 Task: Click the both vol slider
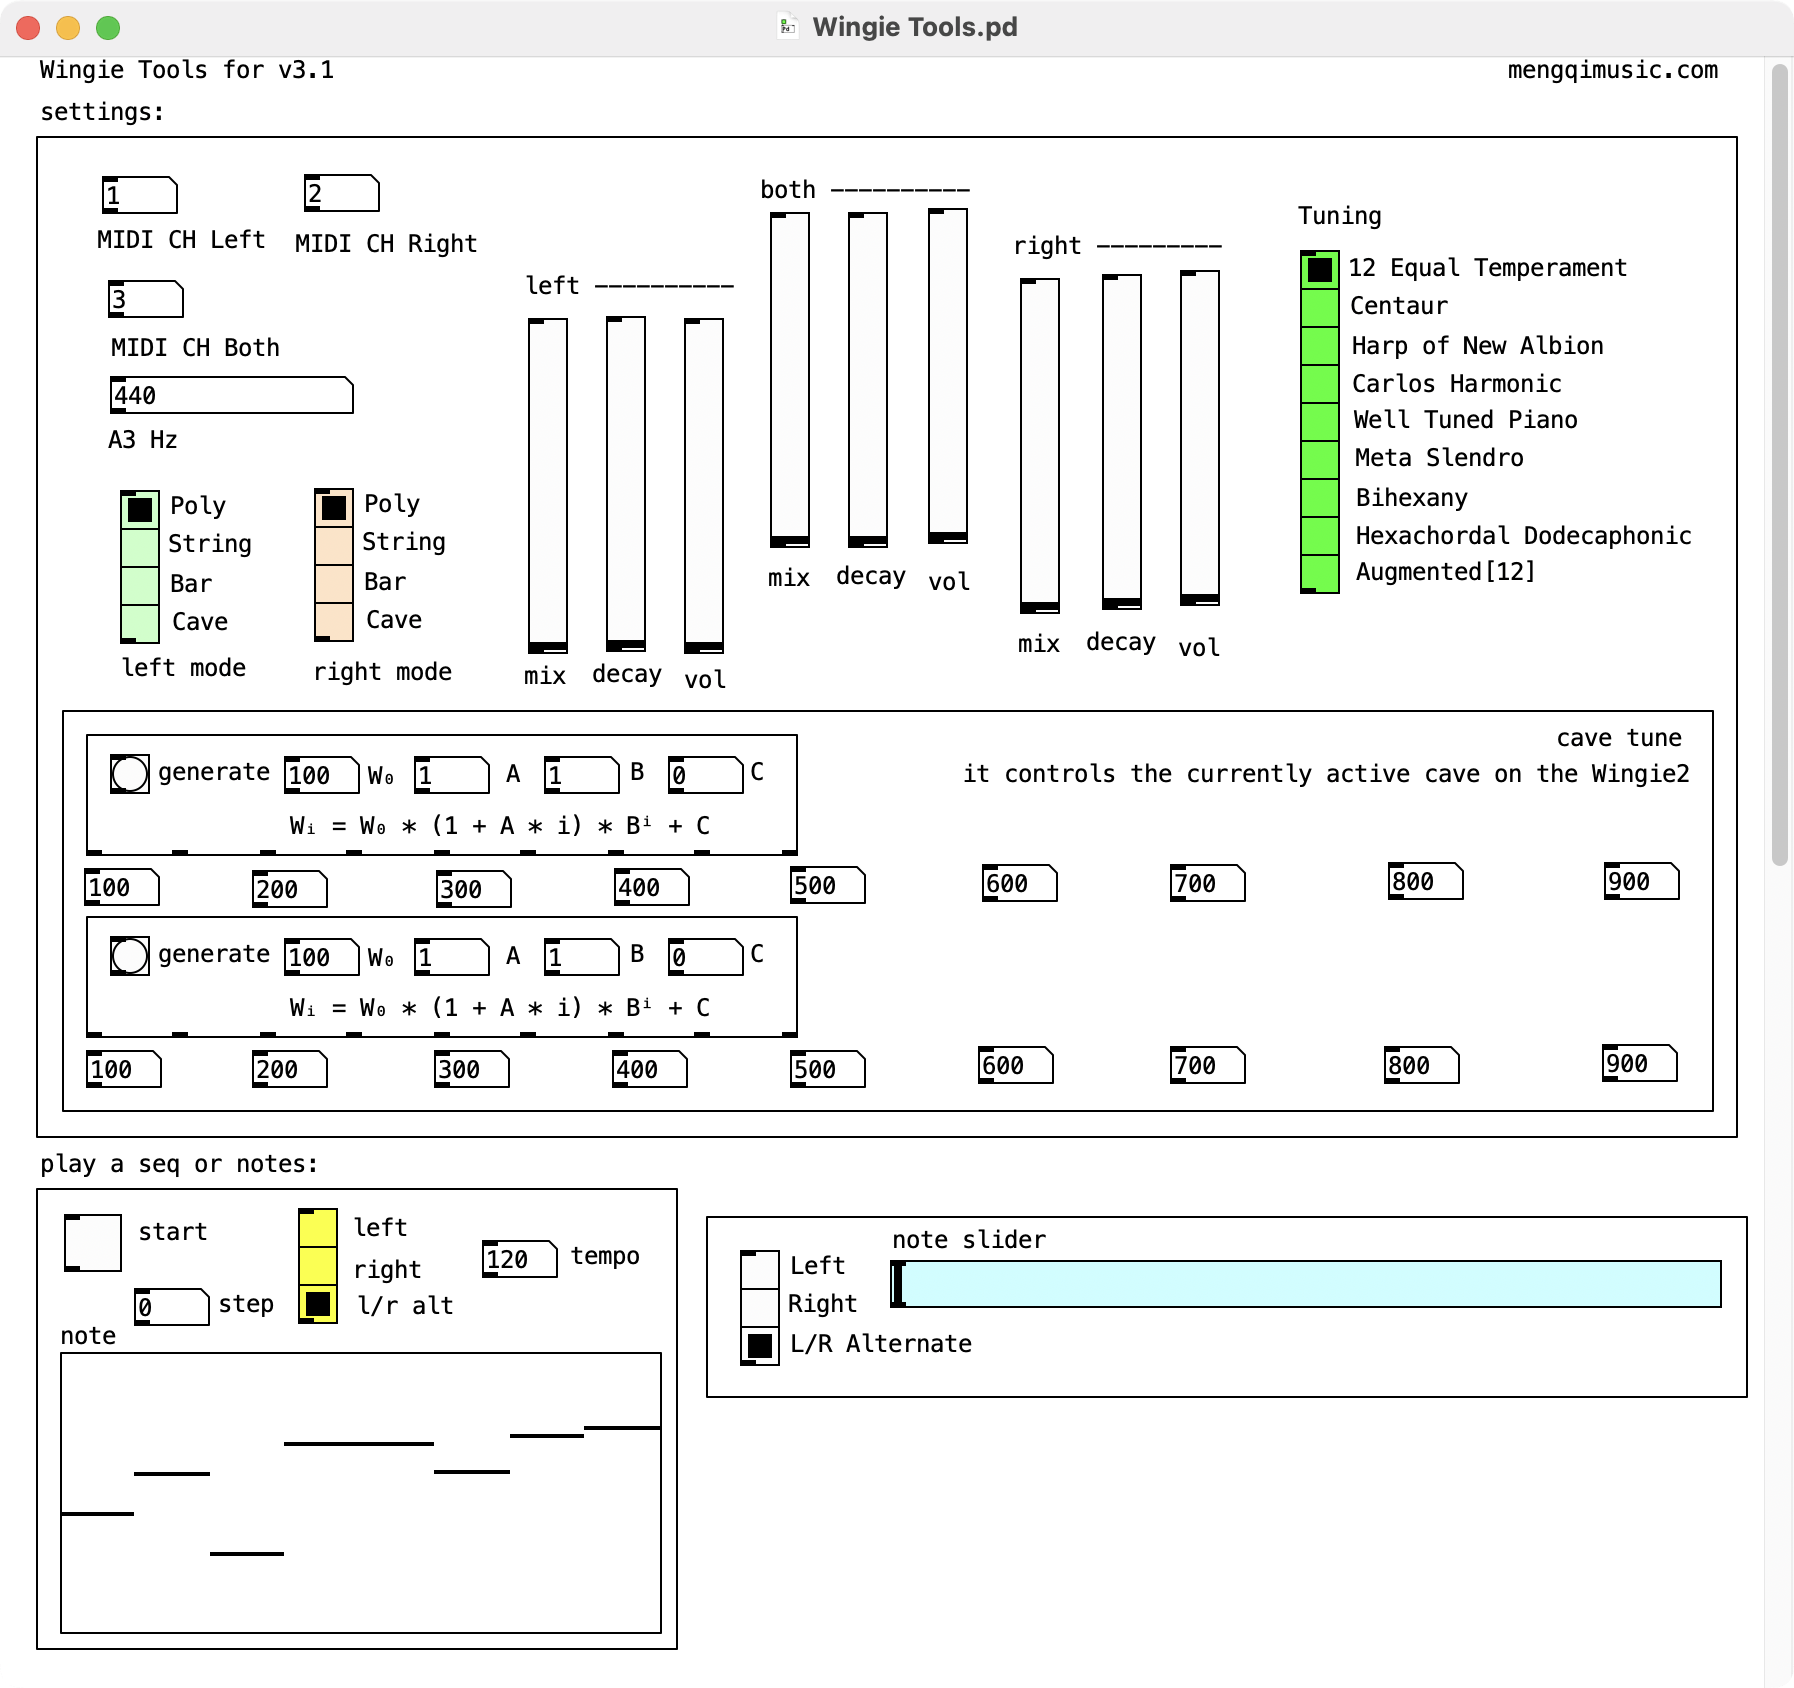[948, 376]
